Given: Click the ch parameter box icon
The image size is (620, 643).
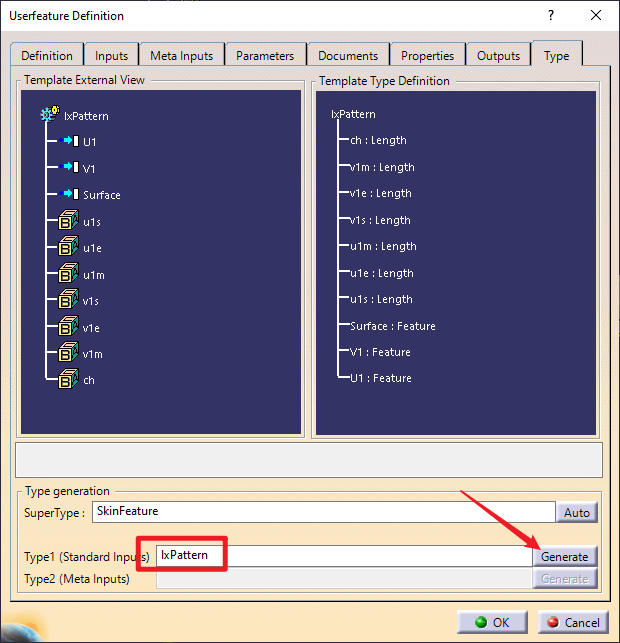Looking at the screenshot, I should click(x=68, y=379).
